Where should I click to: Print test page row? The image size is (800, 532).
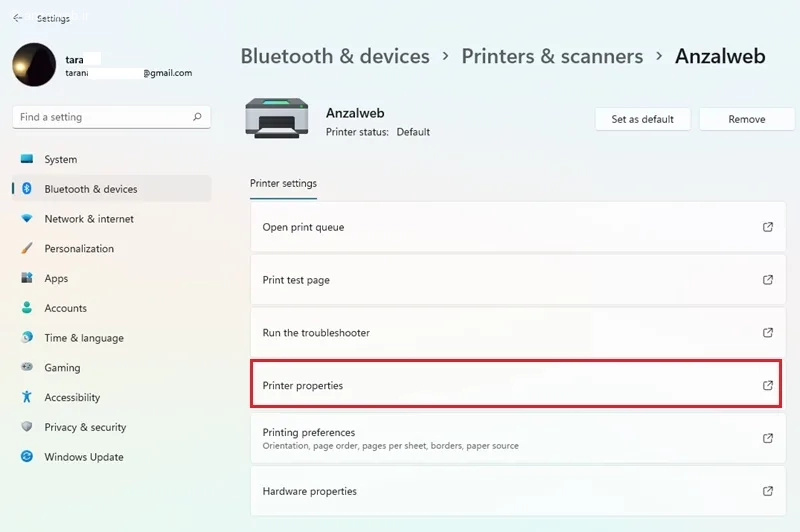[x=518, y=280]
